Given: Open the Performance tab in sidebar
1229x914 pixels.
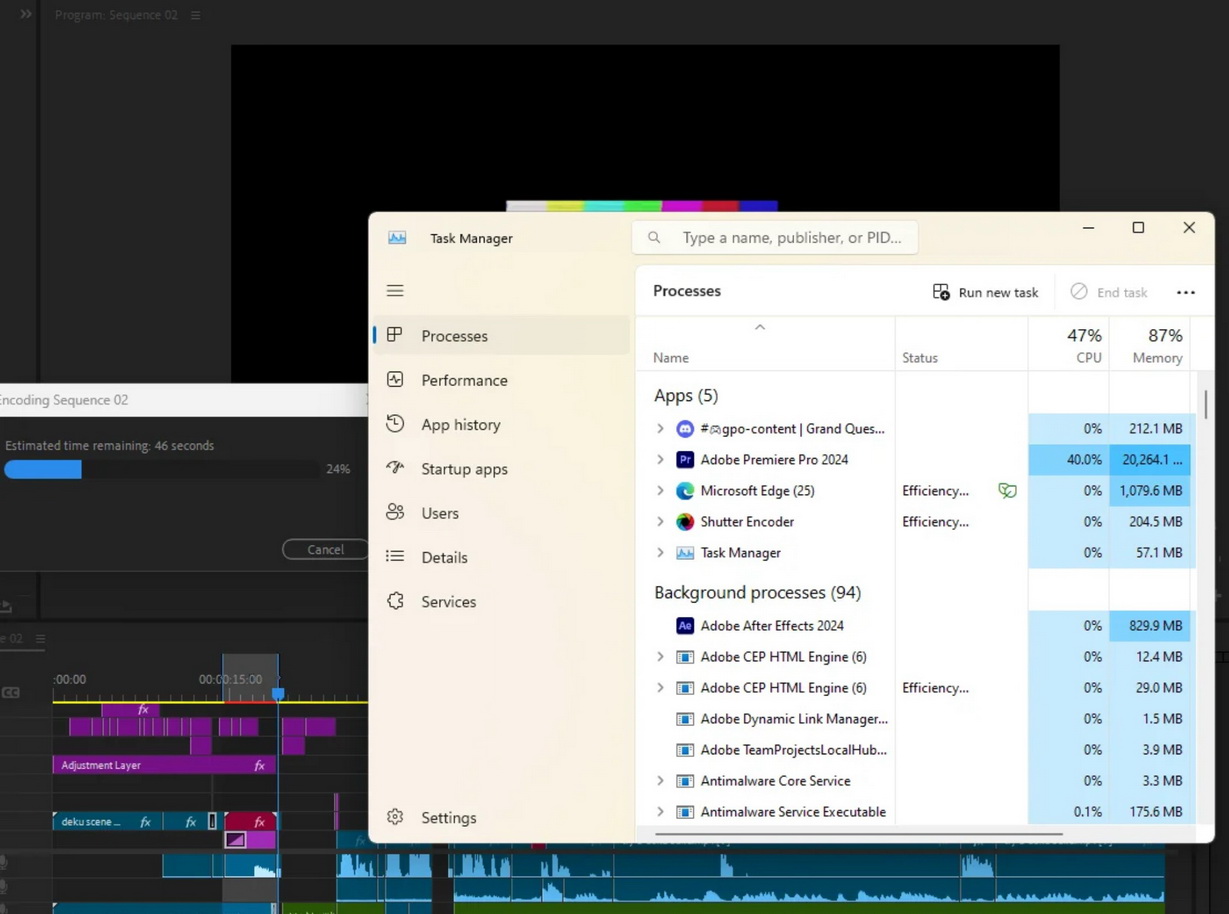Looking at the screenshot, I should (x=464, y=380).
